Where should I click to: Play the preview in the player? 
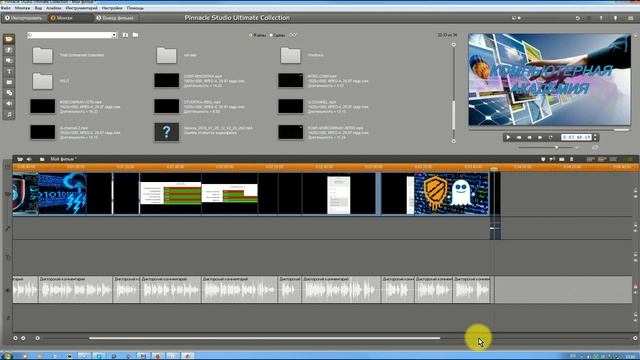point(508,138)
